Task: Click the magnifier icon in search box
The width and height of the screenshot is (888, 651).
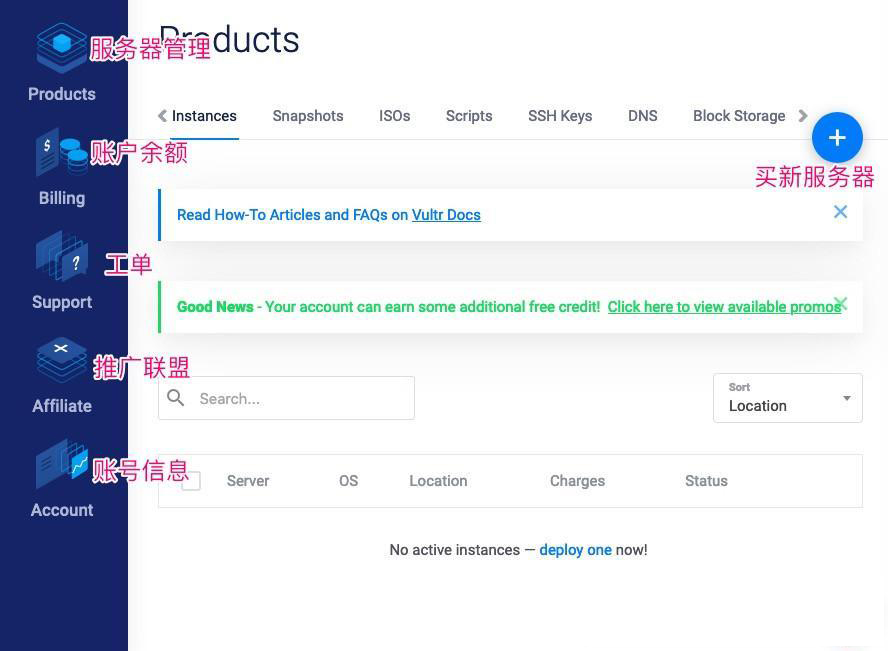Action: click(x=176, y=398)
